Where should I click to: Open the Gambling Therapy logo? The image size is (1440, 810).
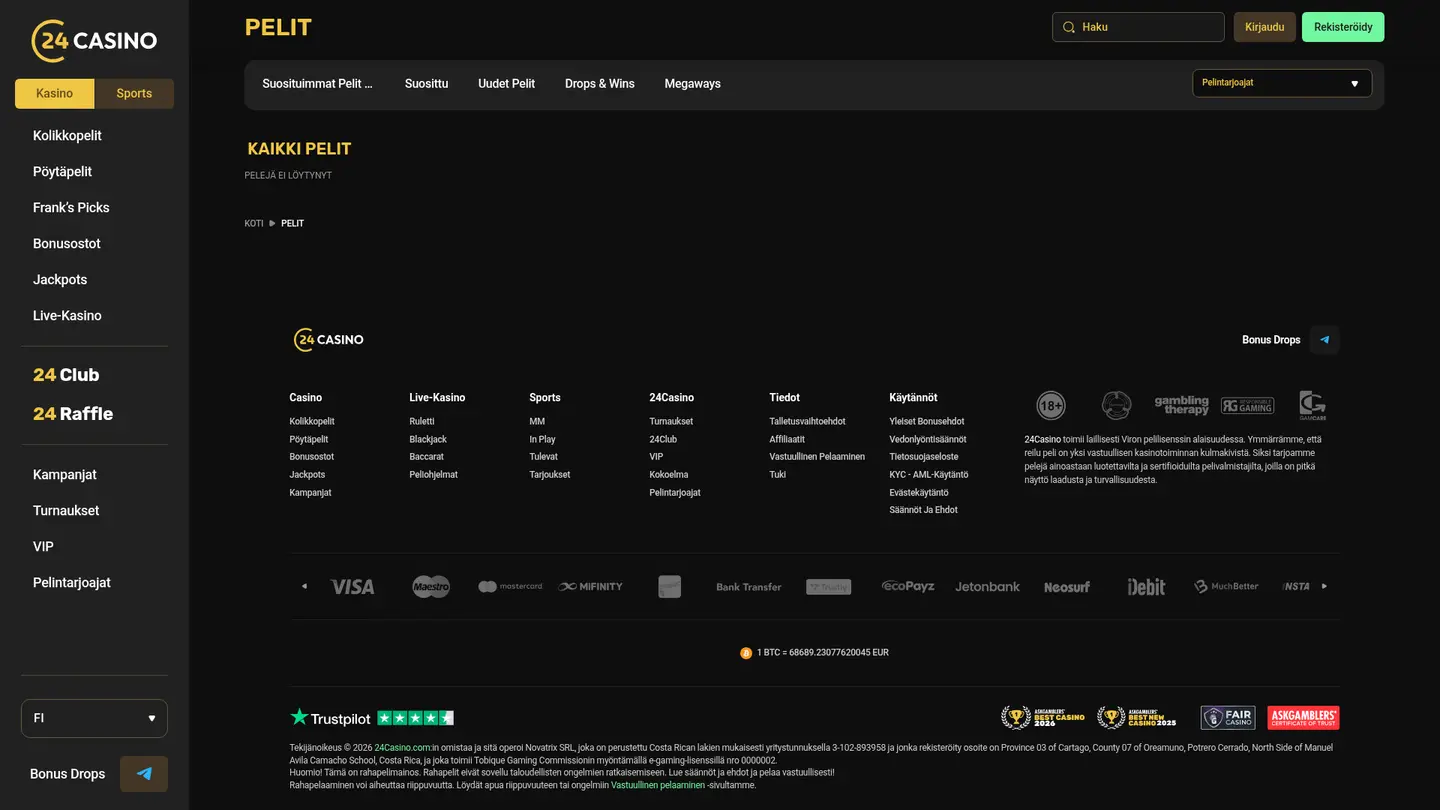[x=1182, y=405]
